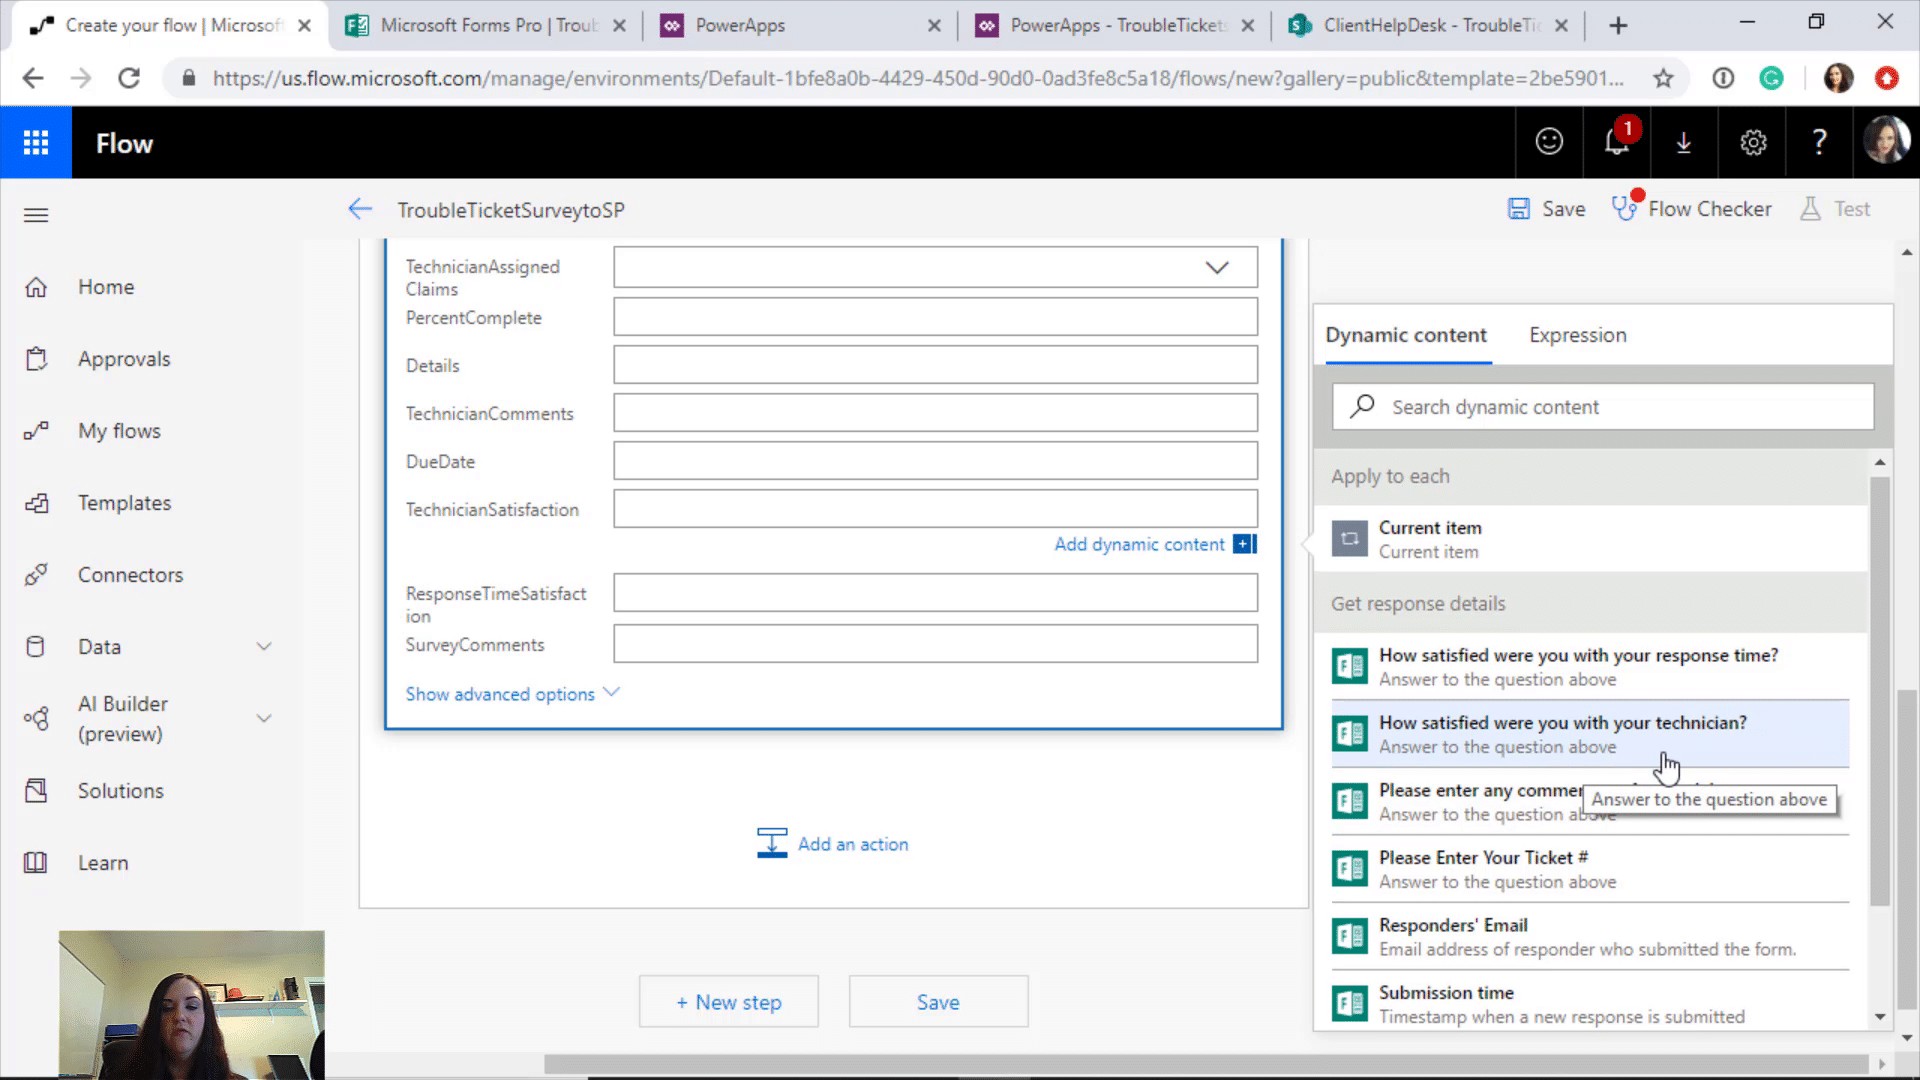Screen dimensions: 1920x1080
Task: Bookmark this page with the star icon
Action: [1663, 78]
